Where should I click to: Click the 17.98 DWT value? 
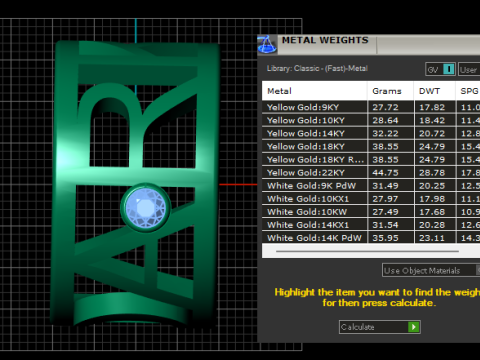click(432, 199)
